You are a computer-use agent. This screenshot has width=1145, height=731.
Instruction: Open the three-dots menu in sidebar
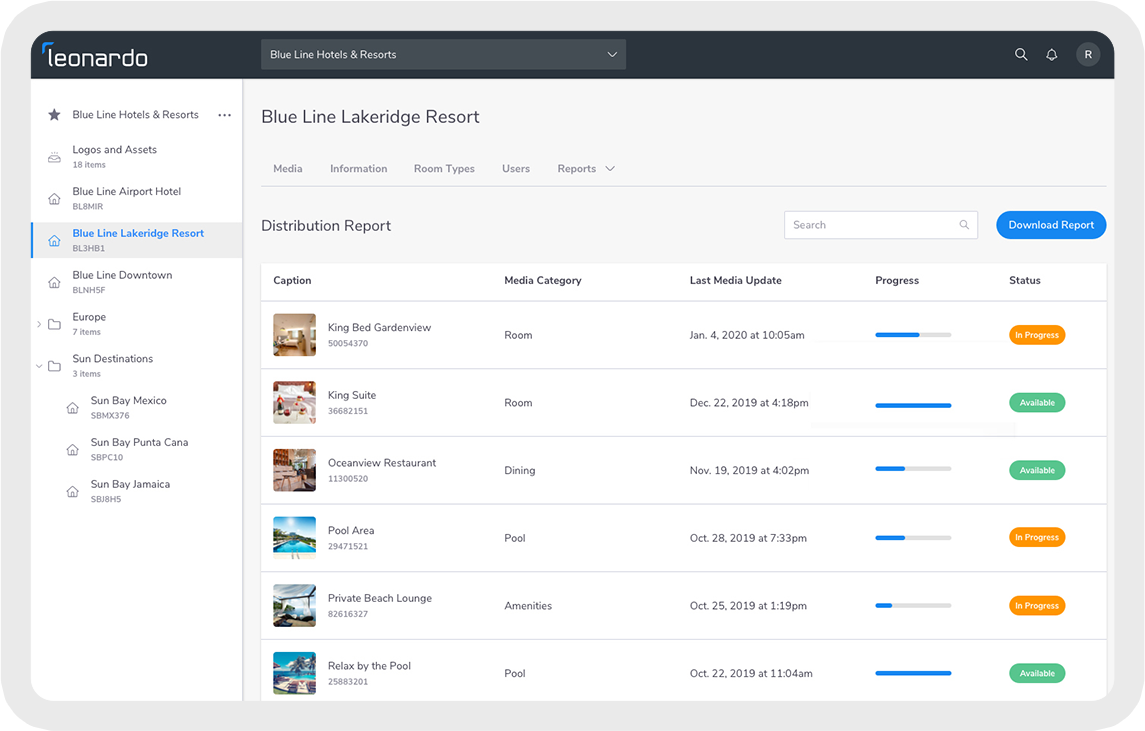tap(224, 115)
